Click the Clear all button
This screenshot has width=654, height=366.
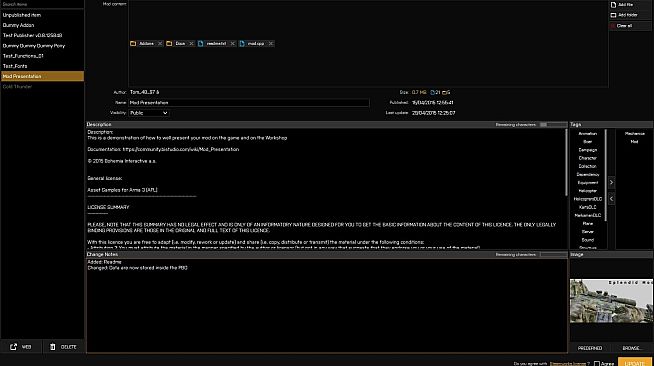click(x=629, y=26)
